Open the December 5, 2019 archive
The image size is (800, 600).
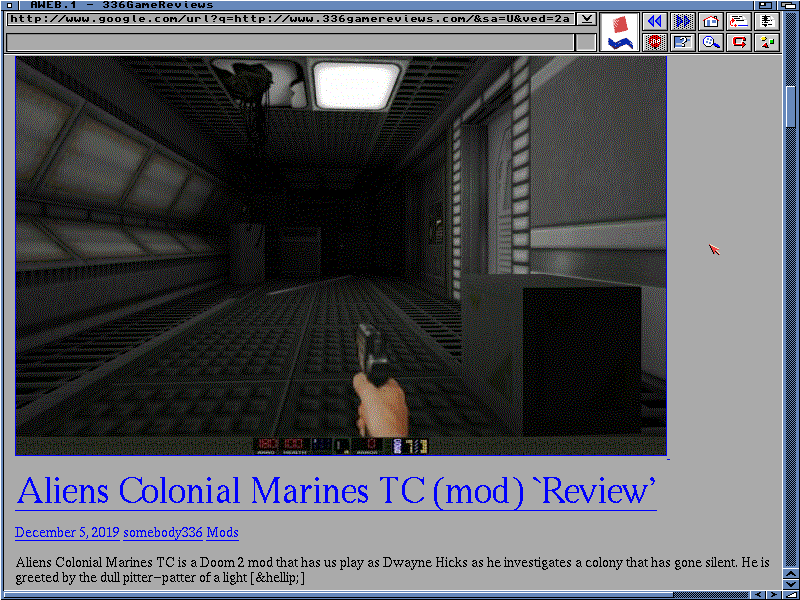point(66,532)
